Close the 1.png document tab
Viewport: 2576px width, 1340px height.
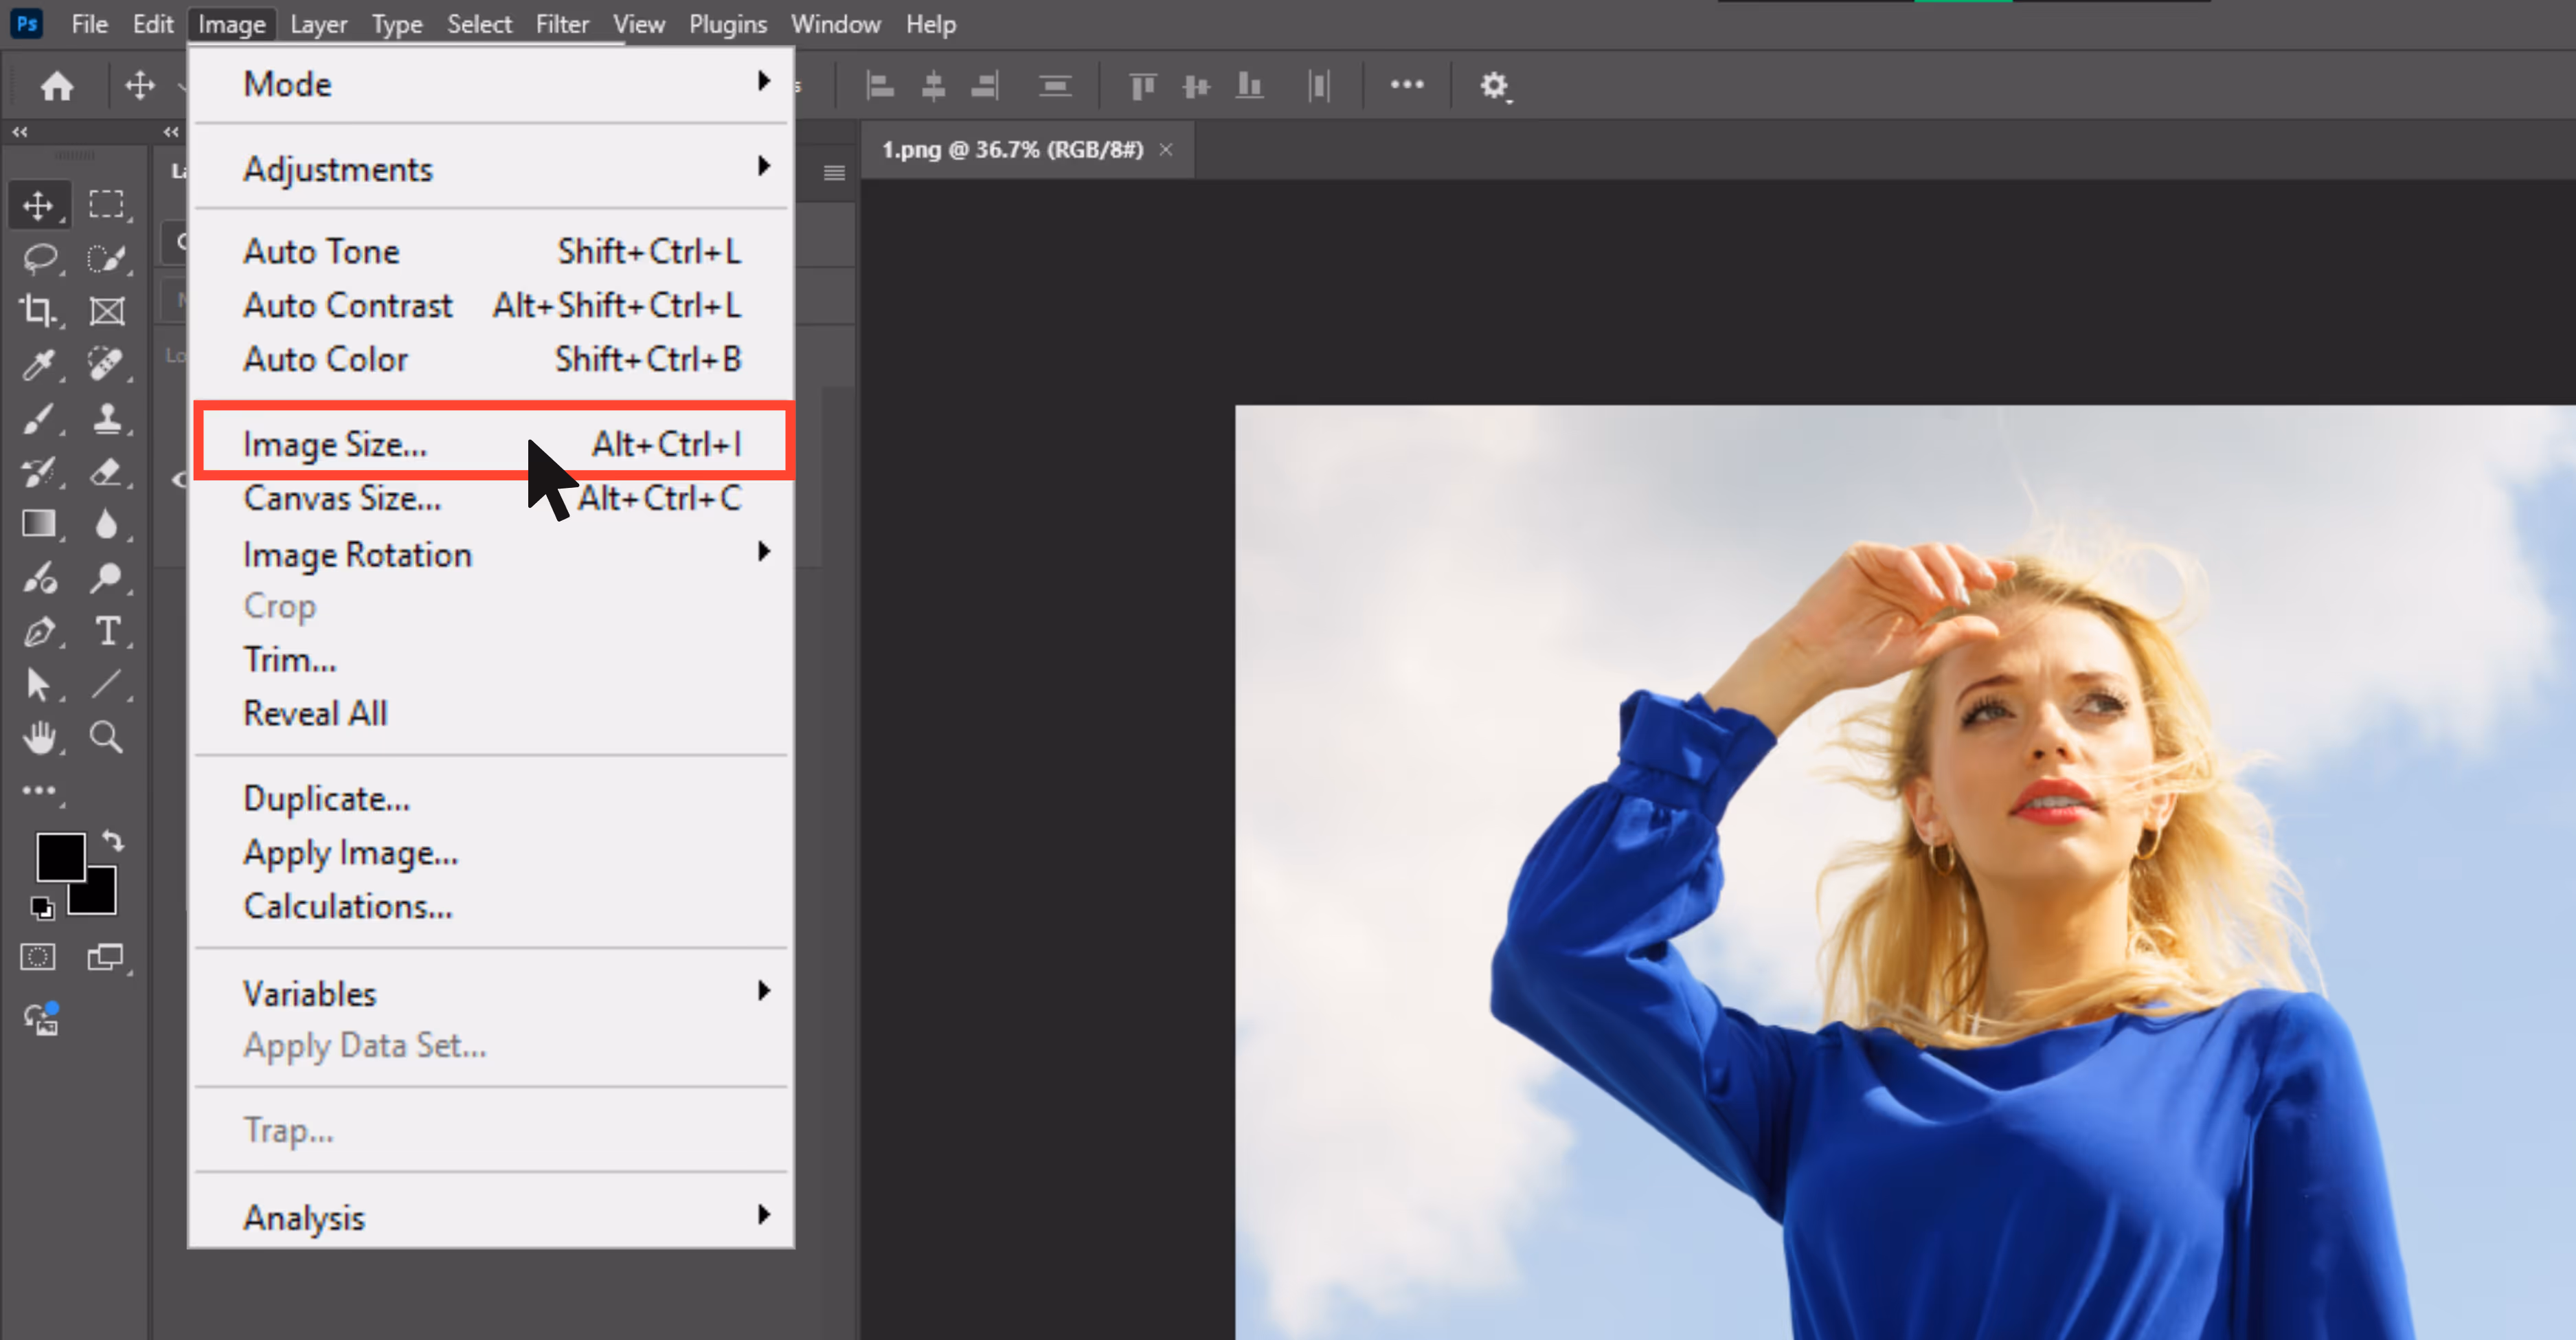point(1166,149)
